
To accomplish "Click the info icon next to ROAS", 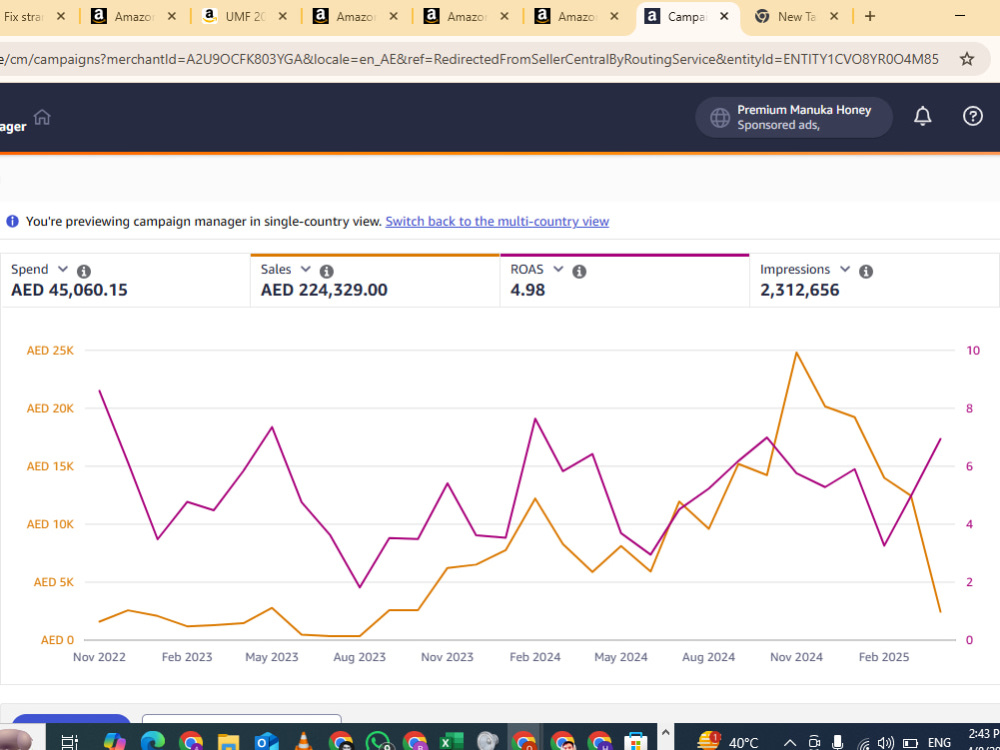I will click(579, 271).
